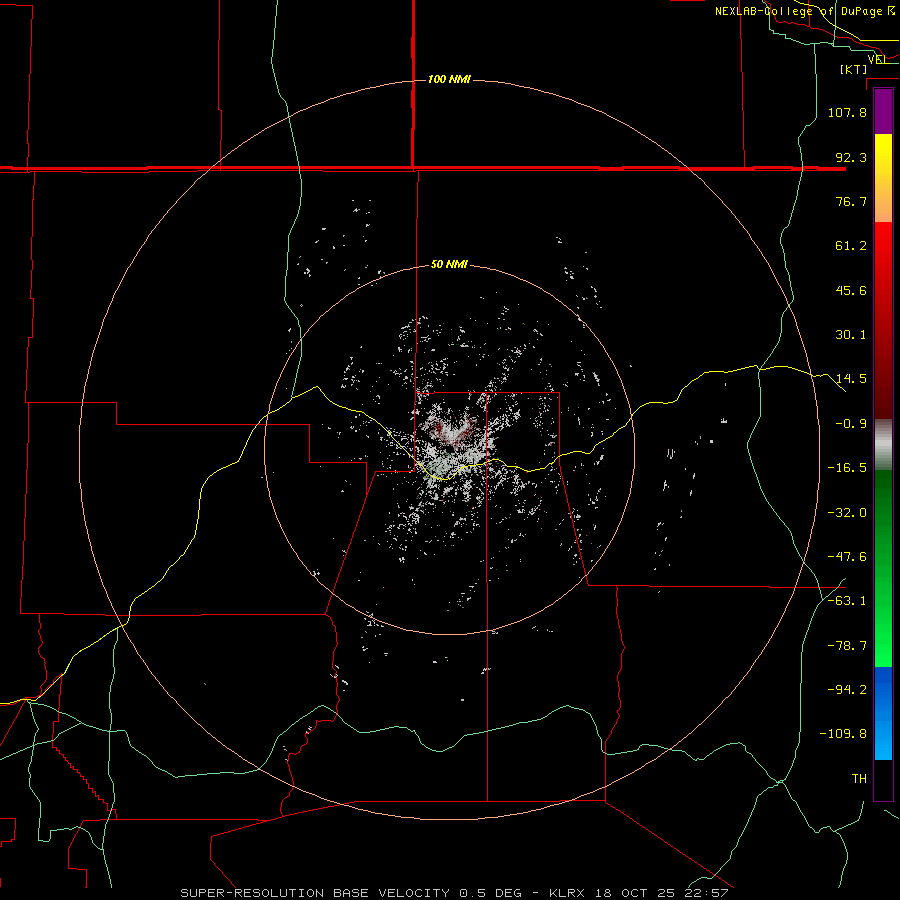Select the -47.6 value on velocity scale

coord(847,557)
